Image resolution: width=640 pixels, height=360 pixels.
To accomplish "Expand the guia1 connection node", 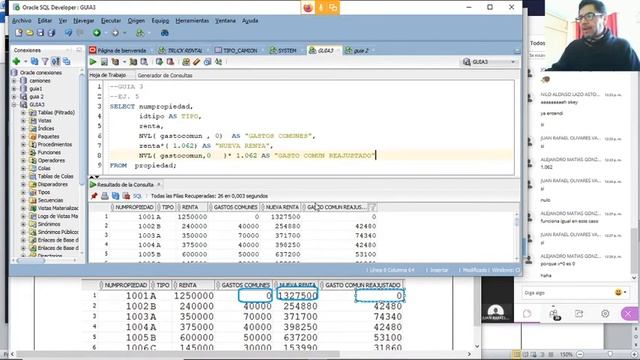I will pos(14,89).
